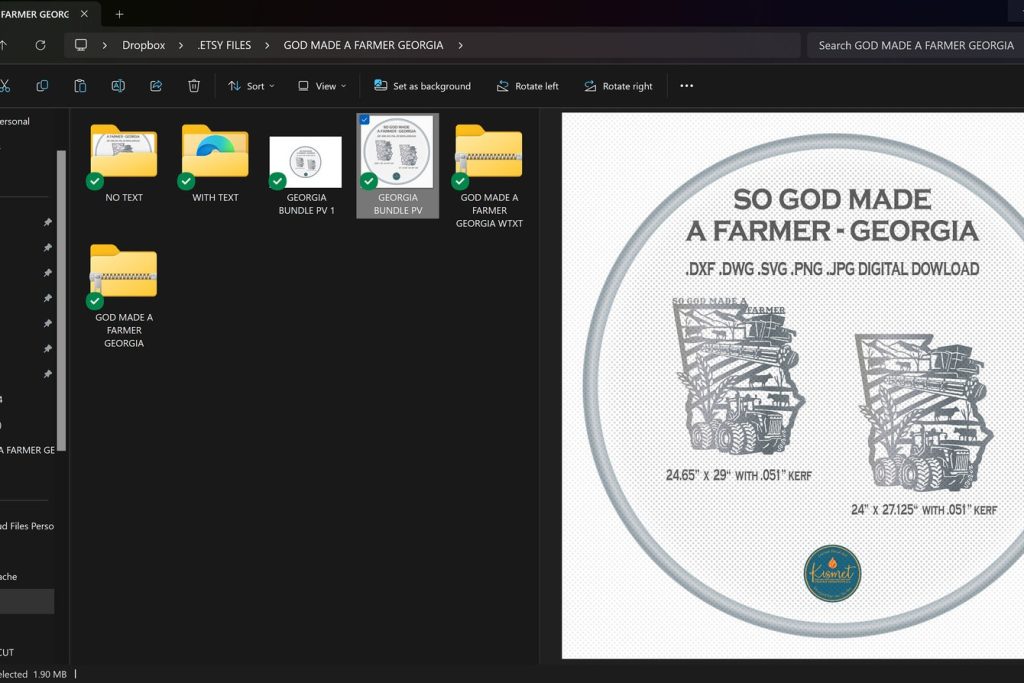Viewport: 1024px width, 683px height.
Task: Click the Rotate left button
Action: (528, 86)
